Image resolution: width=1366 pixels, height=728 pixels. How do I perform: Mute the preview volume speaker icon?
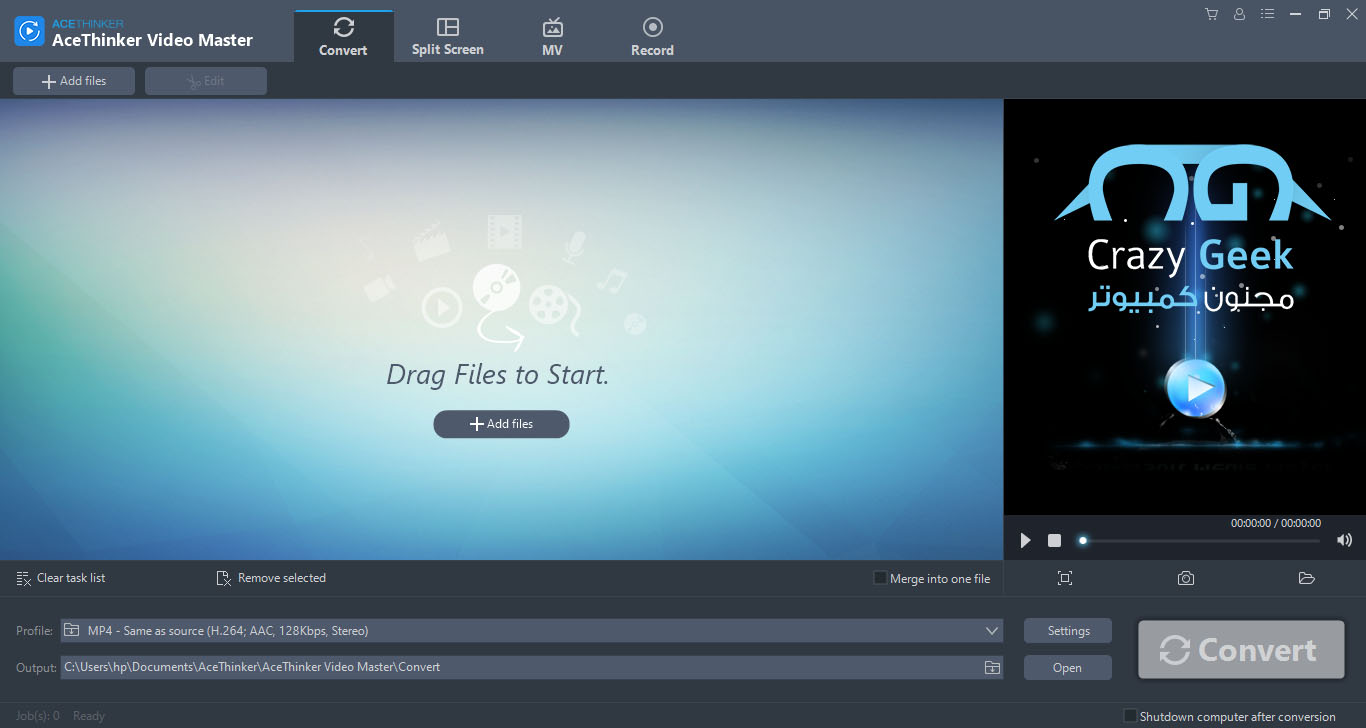1344,540
